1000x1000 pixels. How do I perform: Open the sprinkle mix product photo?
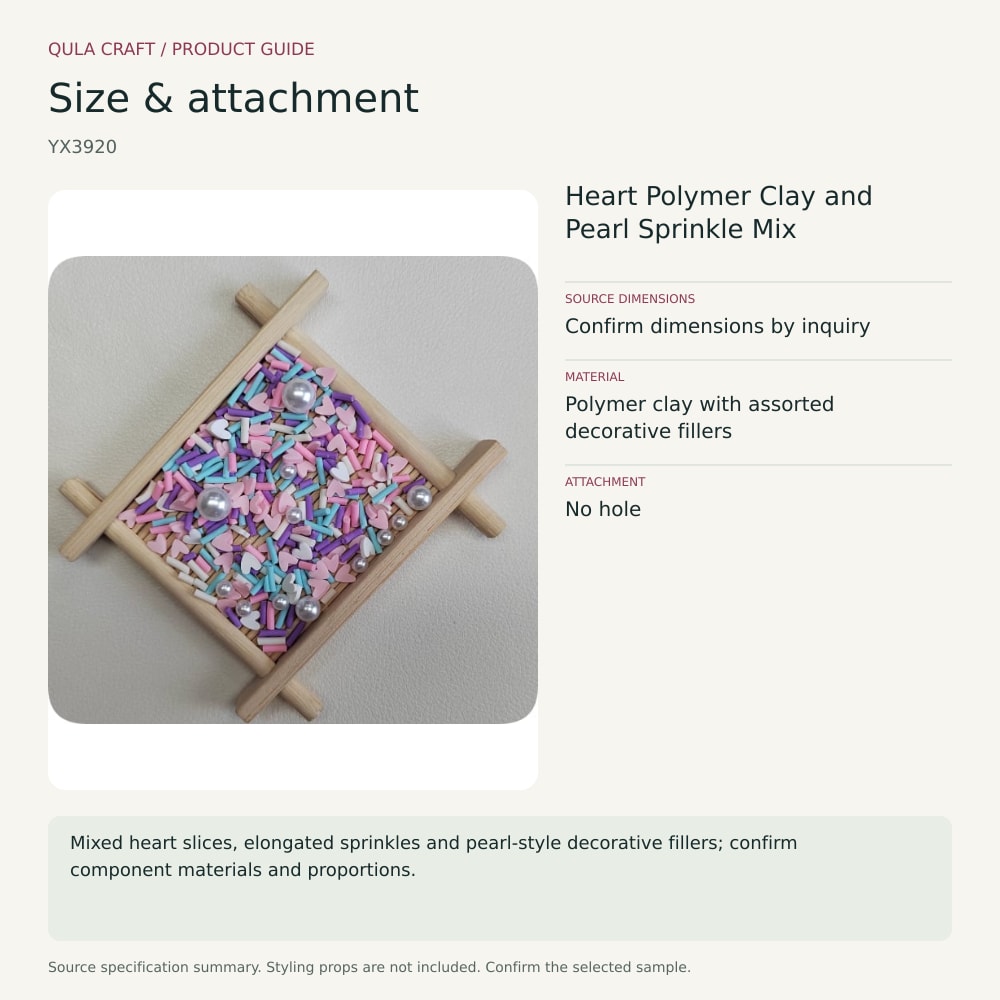coord(293,490)
